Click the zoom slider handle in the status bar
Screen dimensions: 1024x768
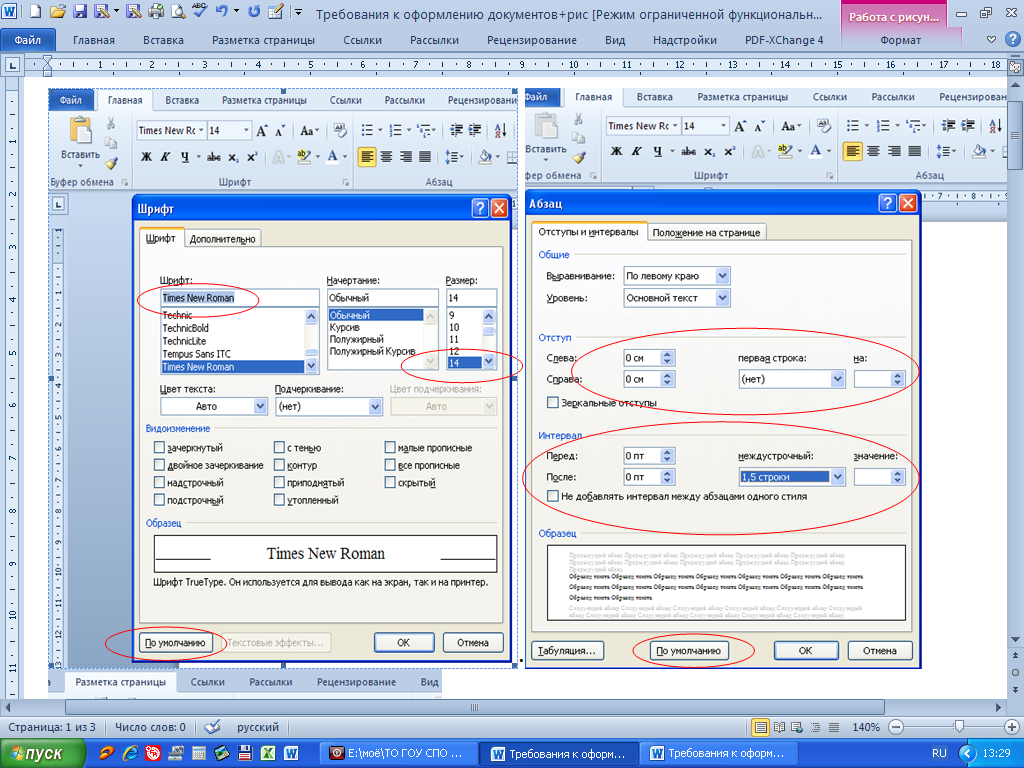click(x=959, y=726)
